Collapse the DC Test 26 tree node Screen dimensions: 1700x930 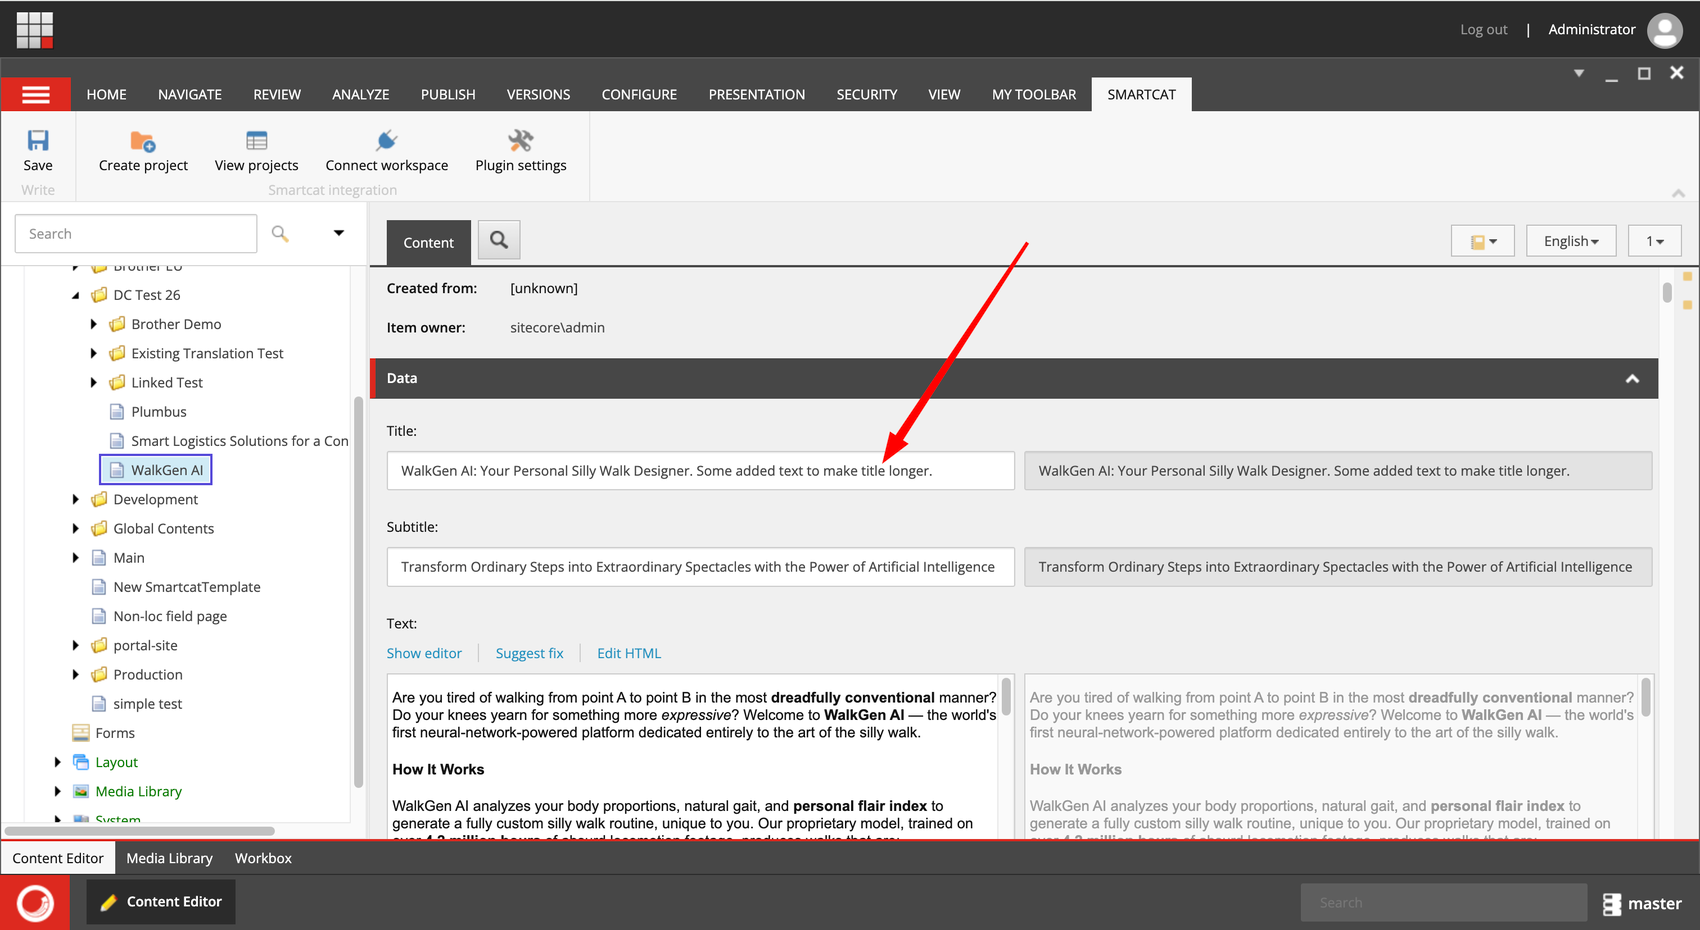pos(76,295)
